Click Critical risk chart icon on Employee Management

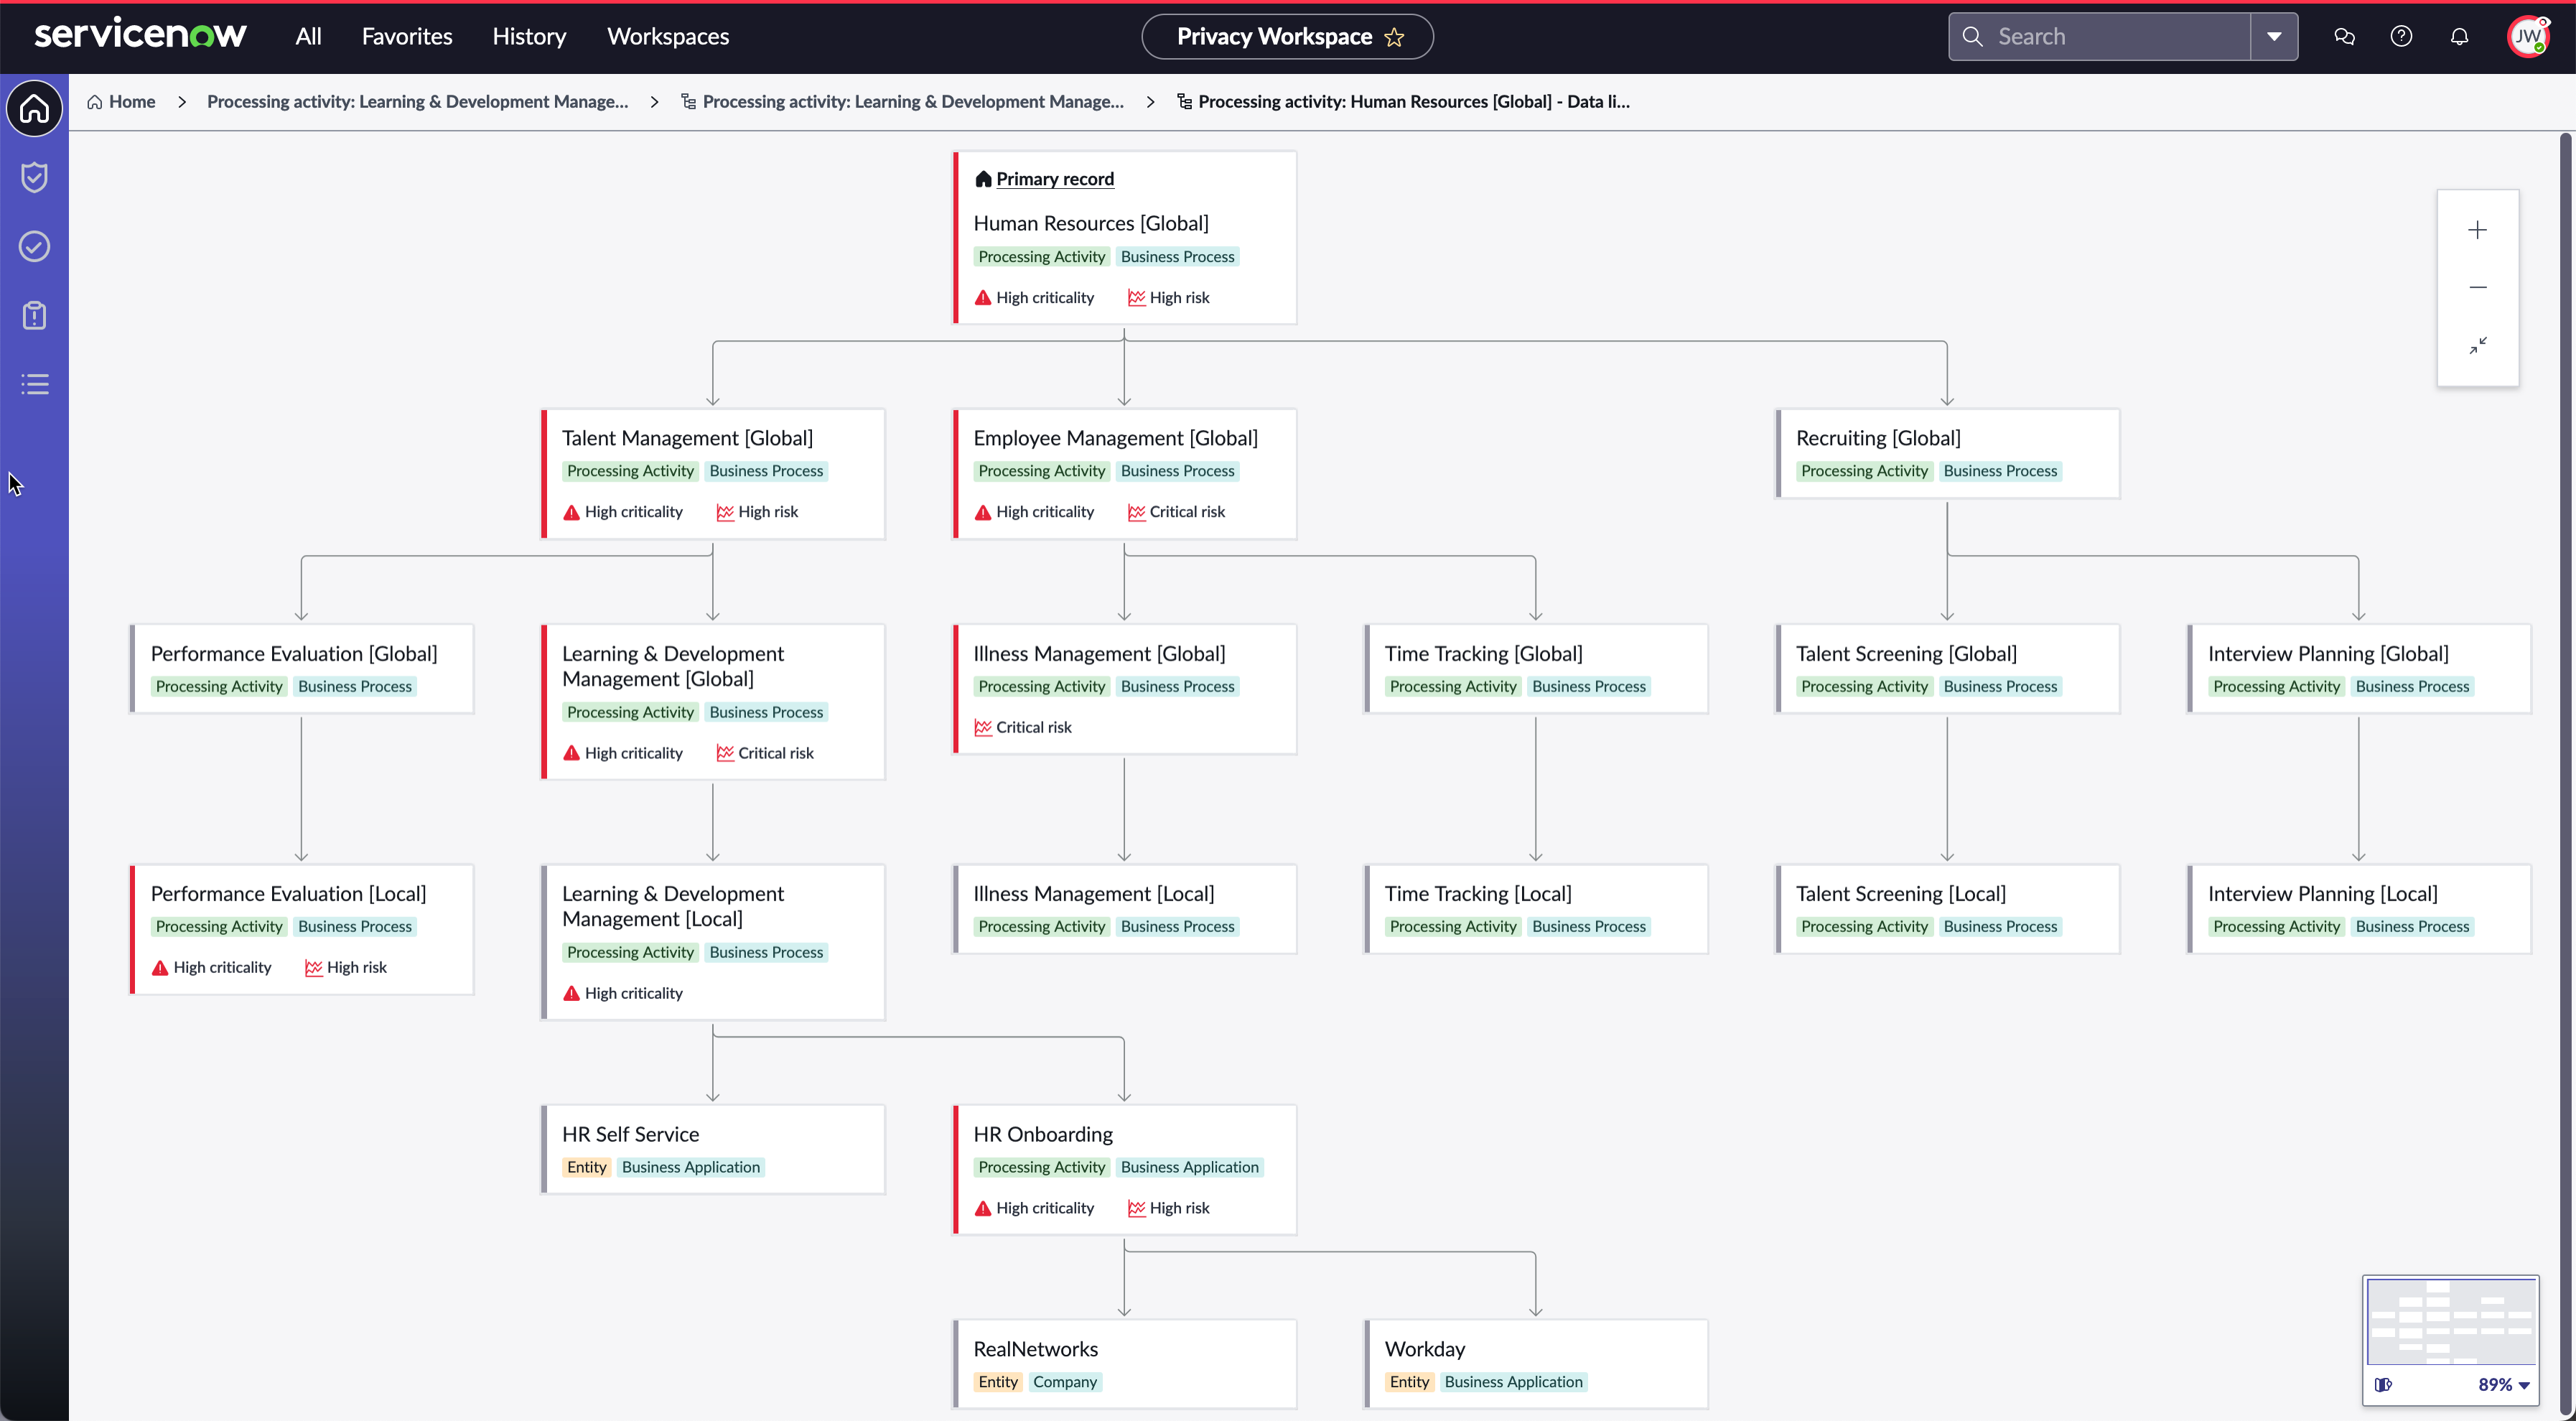(1136, 512)
